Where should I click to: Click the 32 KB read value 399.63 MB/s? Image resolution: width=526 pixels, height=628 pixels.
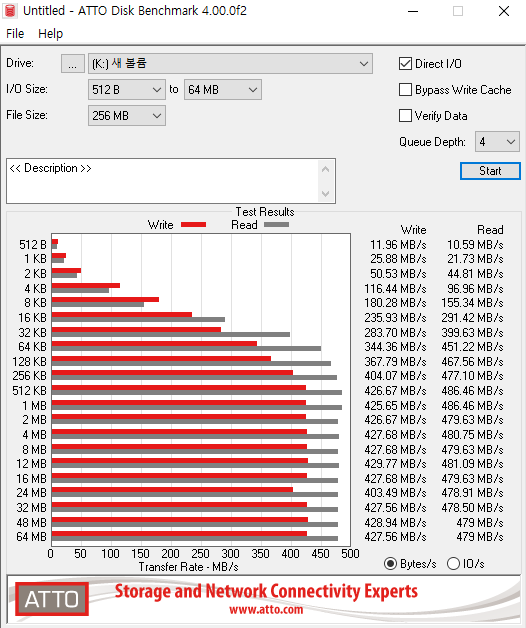(x=472, y=333)
